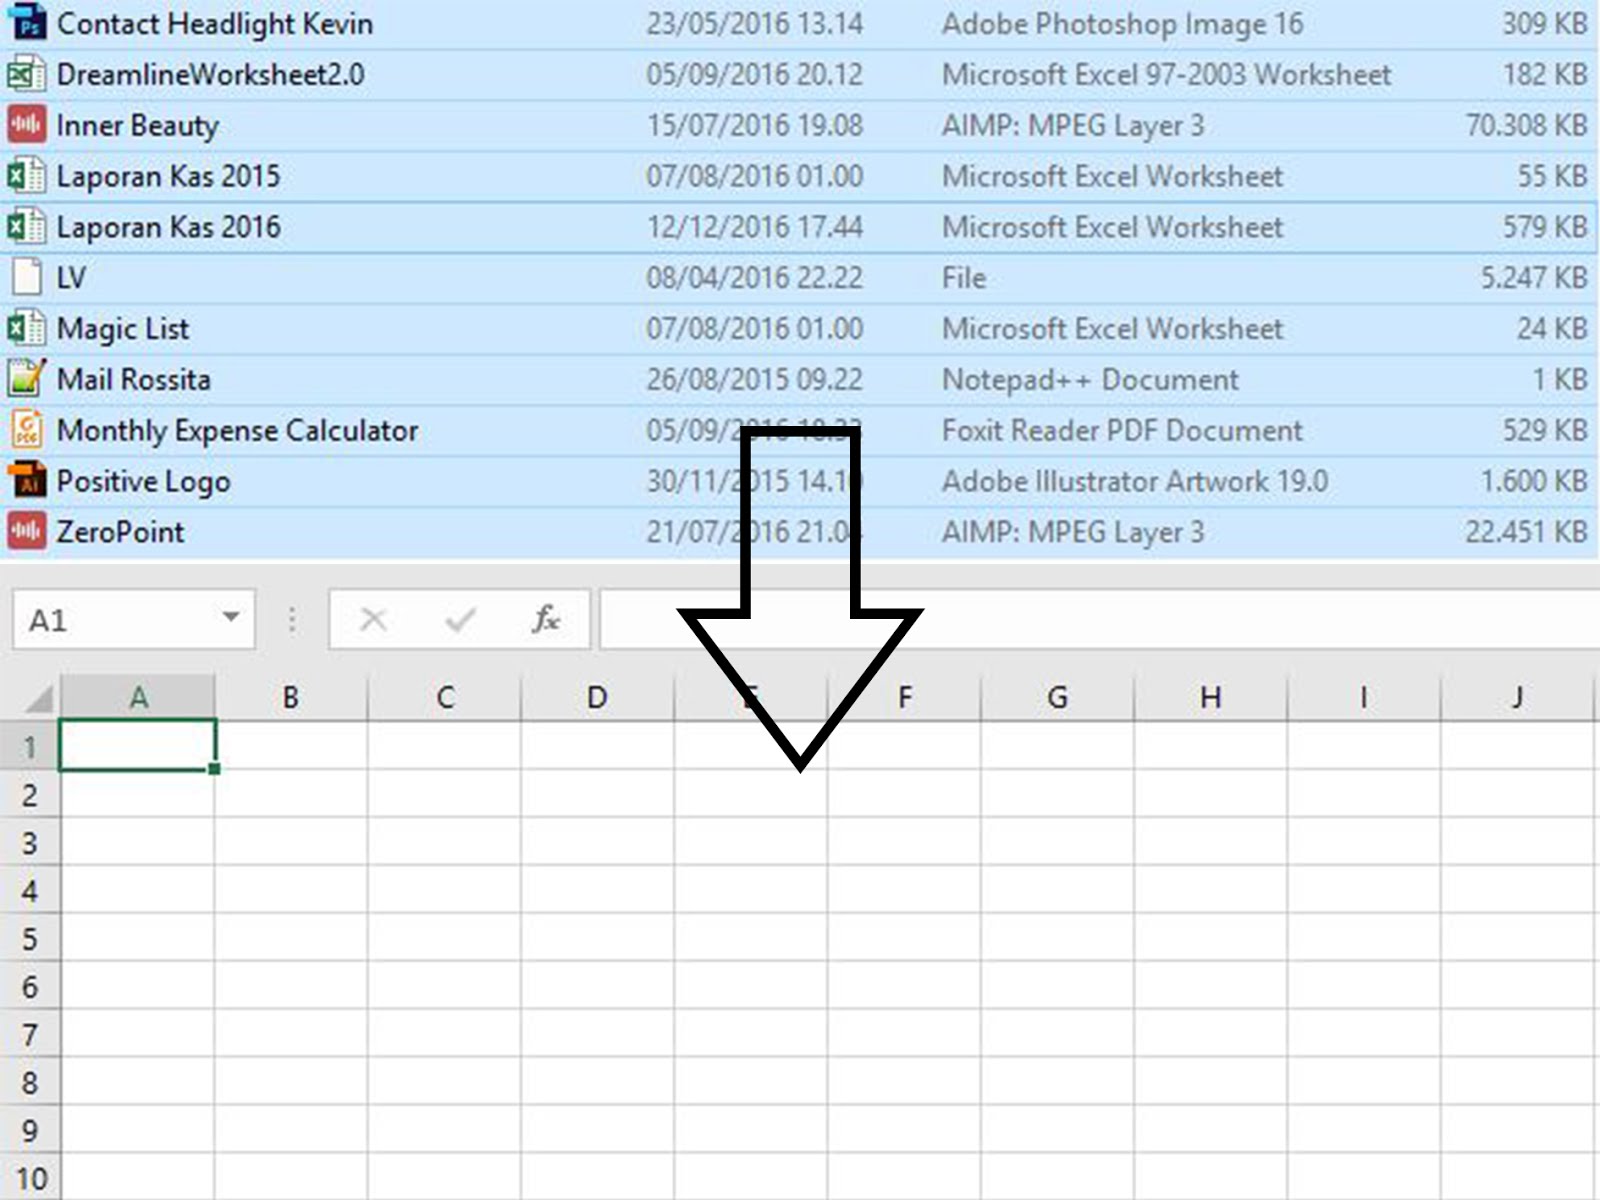Open the Name Box dropdown arrow
Screen dimensions: 1600x1200
pos(228,618)
